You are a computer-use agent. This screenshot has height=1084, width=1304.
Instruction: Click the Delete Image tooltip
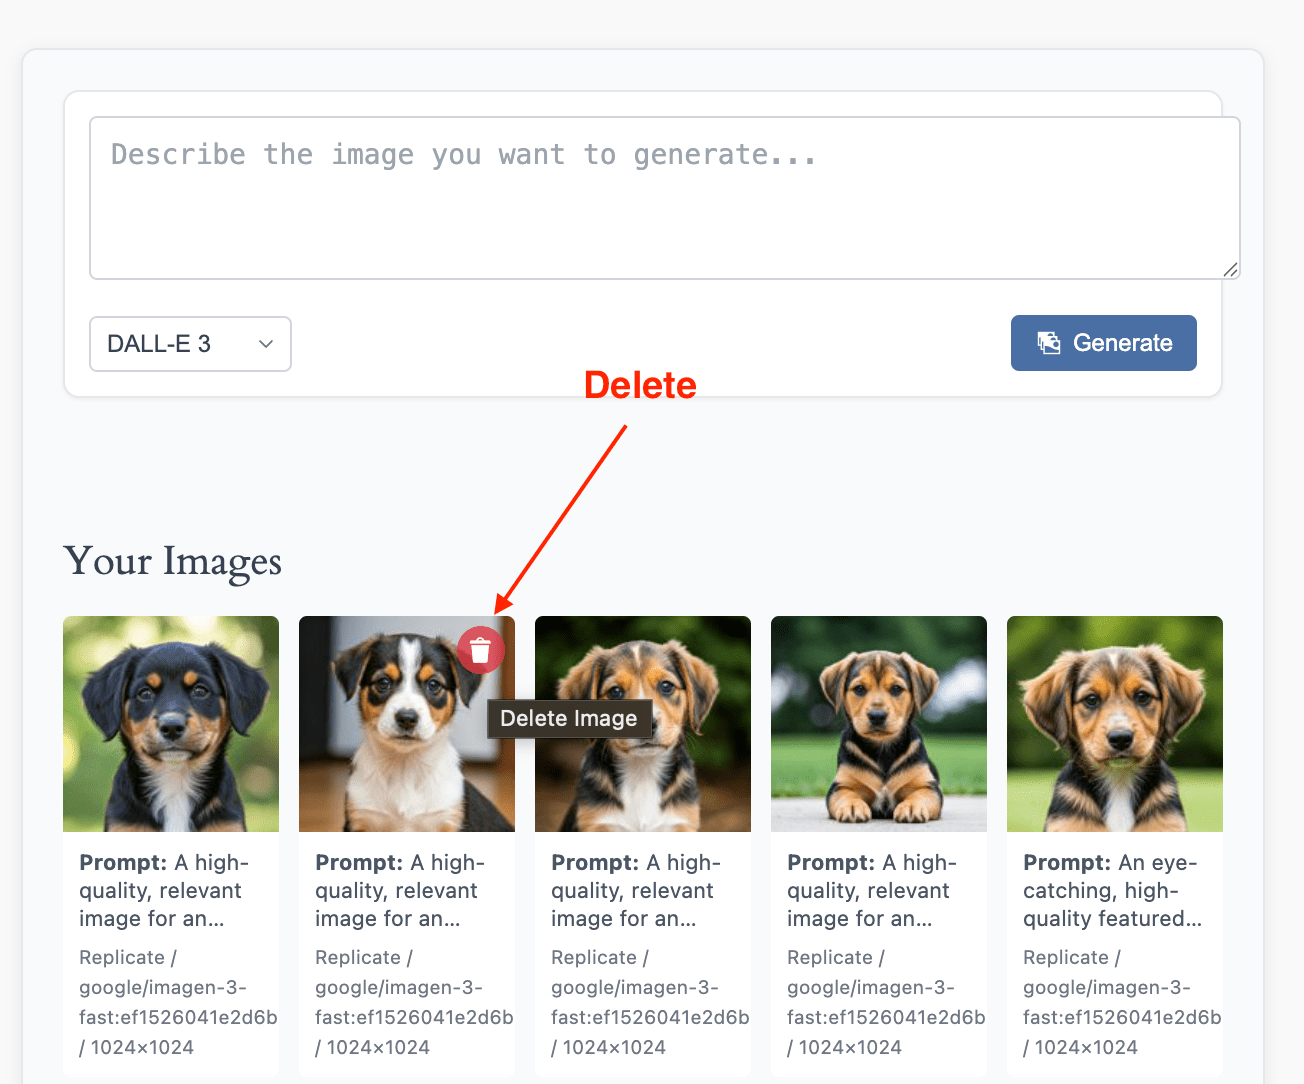pyautogui.click(x=569, y=718)
